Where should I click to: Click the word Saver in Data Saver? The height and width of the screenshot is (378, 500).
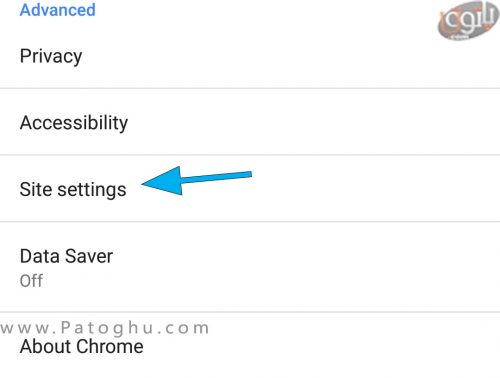pyautogui.click(x=89, y=256)
